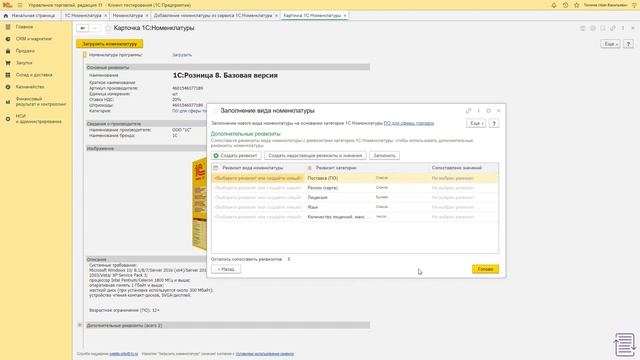Click the Склад и доставка grid icon
This screenshot has height=360, width=640.
(x=8, y=75)
